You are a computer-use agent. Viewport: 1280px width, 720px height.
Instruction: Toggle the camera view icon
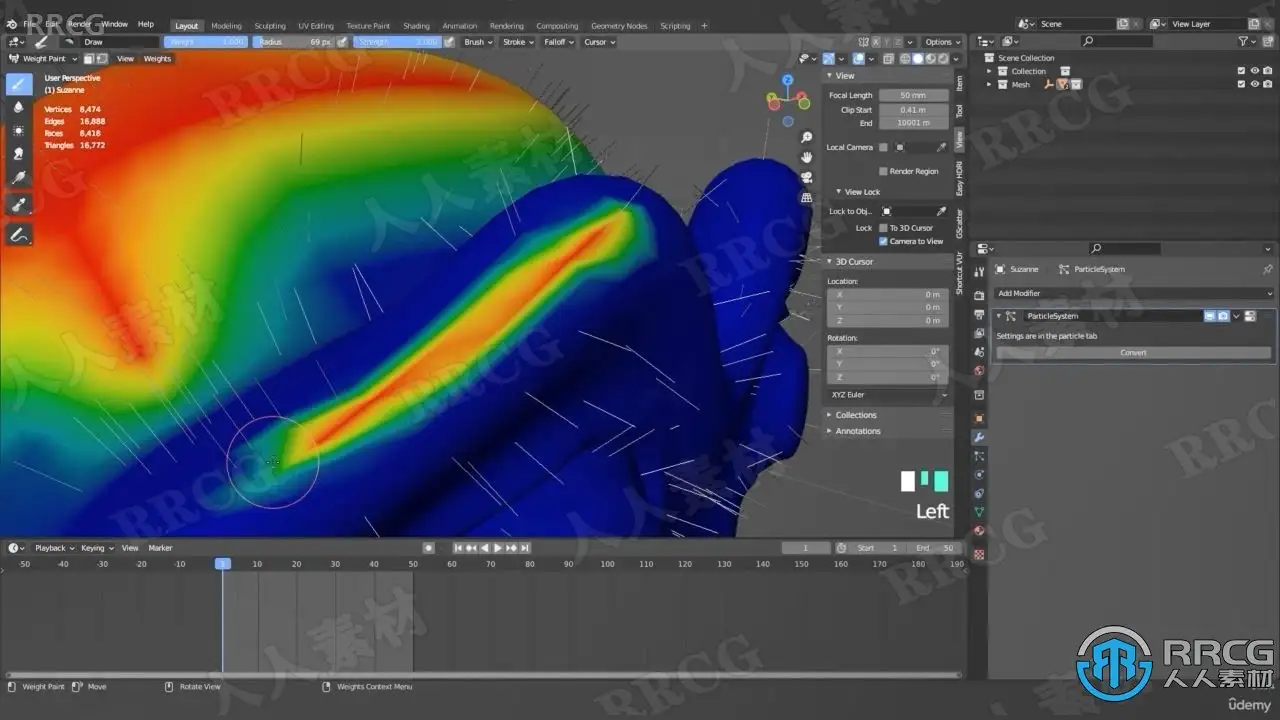(x=807, y=177)
